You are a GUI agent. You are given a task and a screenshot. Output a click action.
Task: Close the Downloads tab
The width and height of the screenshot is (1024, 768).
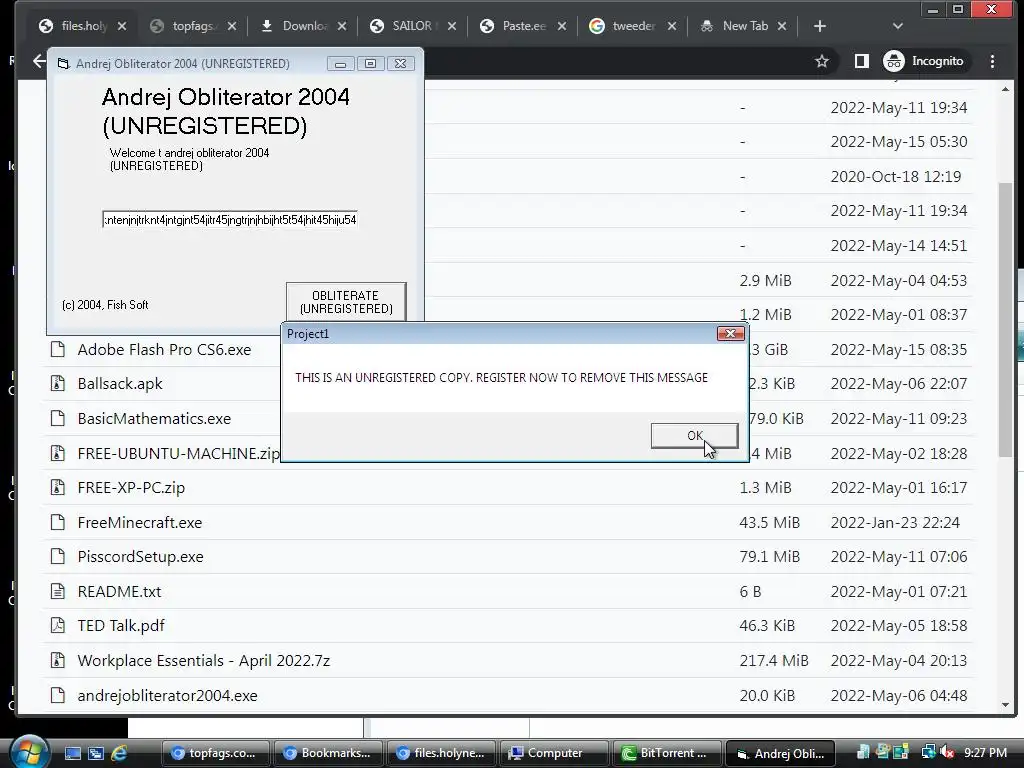pyautogui.click(x=342, y=26)
